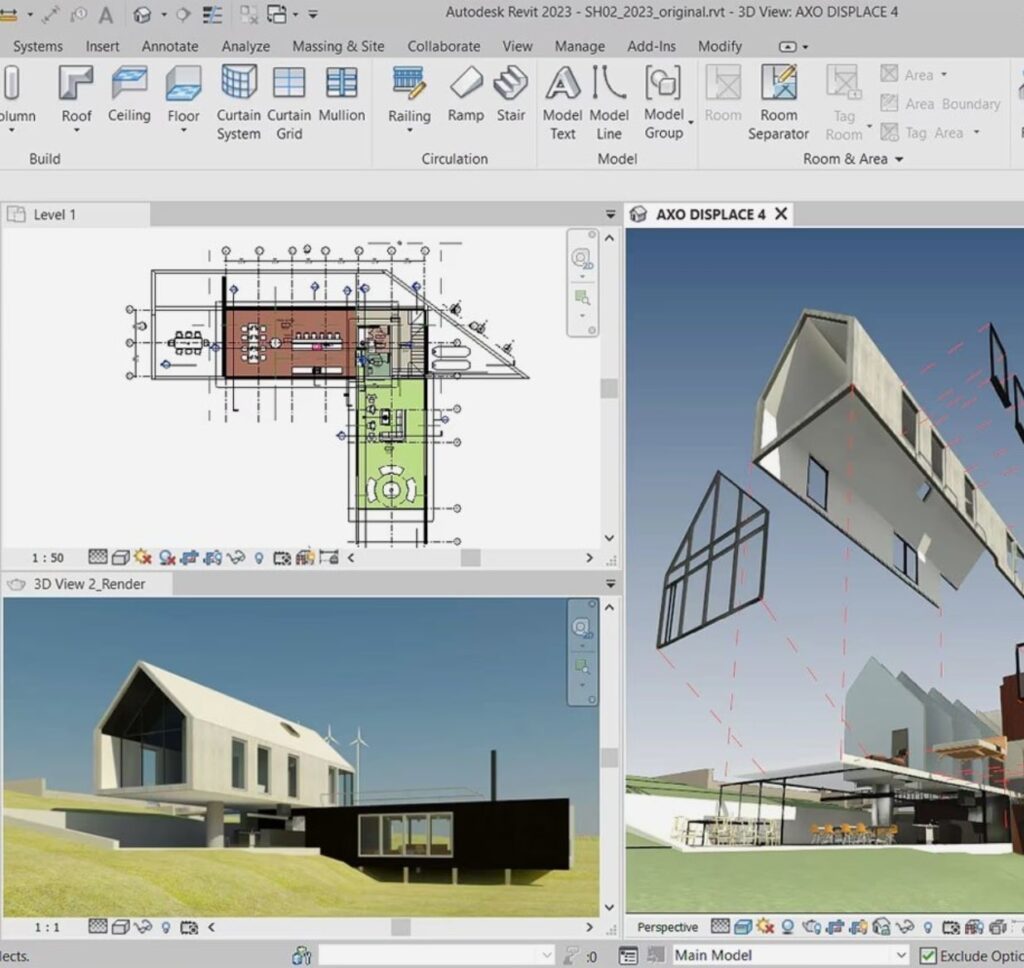Viewport: 1024px width, 968px height.
Task: Toggle the Exclude Options checkbox
Action: pyautogui.click(x=928, y=955)
